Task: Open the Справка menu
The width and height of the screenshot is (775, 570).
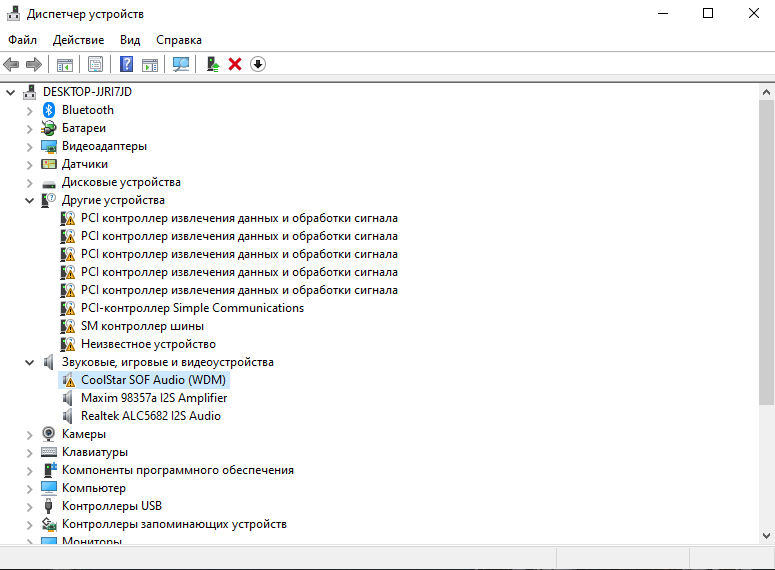Action: click(179, 40)
